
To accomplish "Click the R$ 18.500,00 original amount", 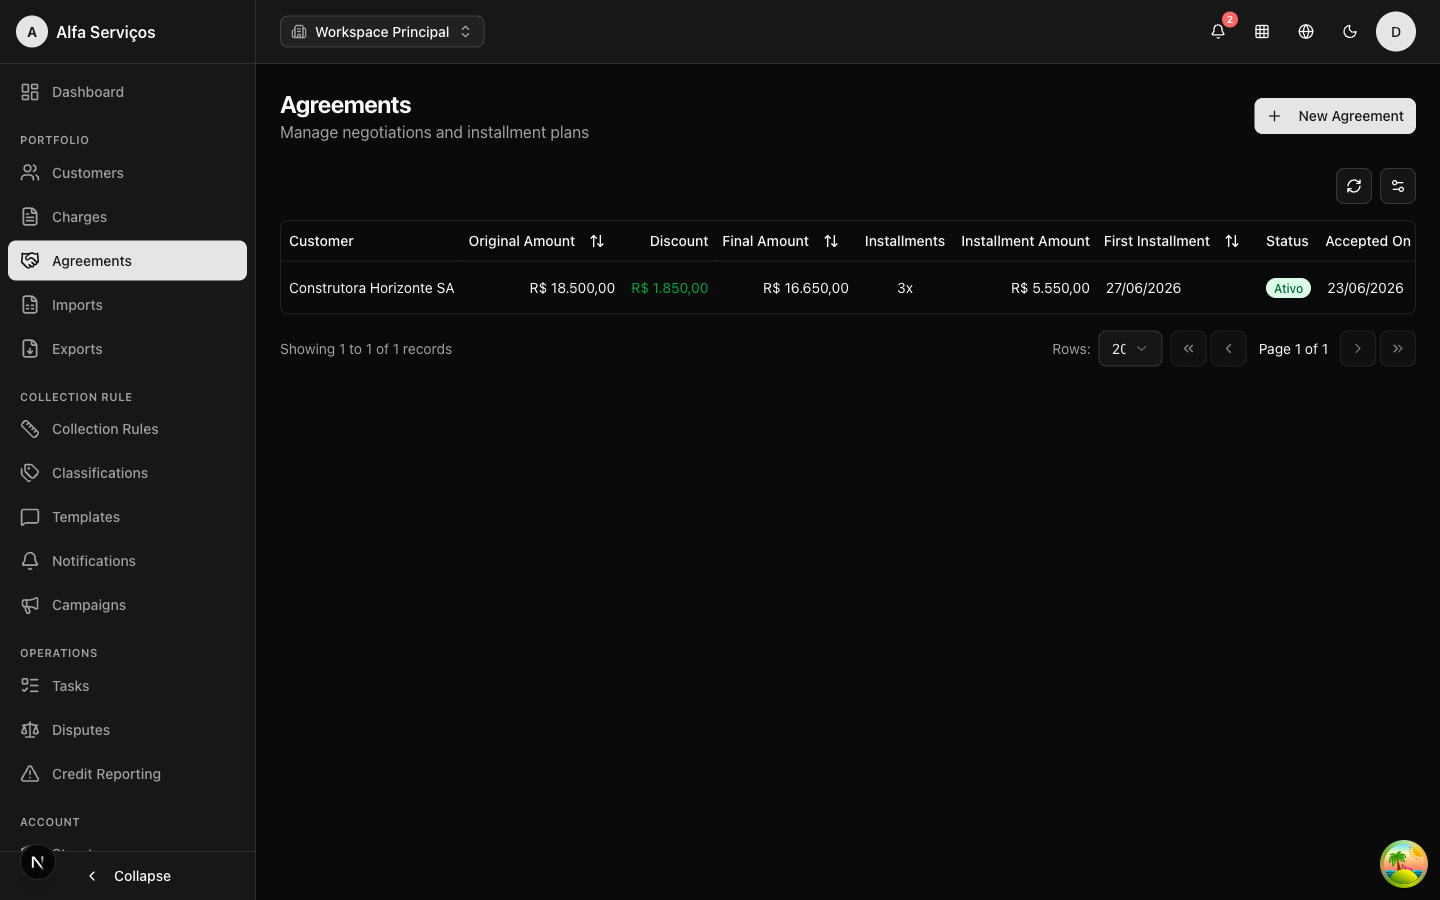I will (x=572, y=288).
